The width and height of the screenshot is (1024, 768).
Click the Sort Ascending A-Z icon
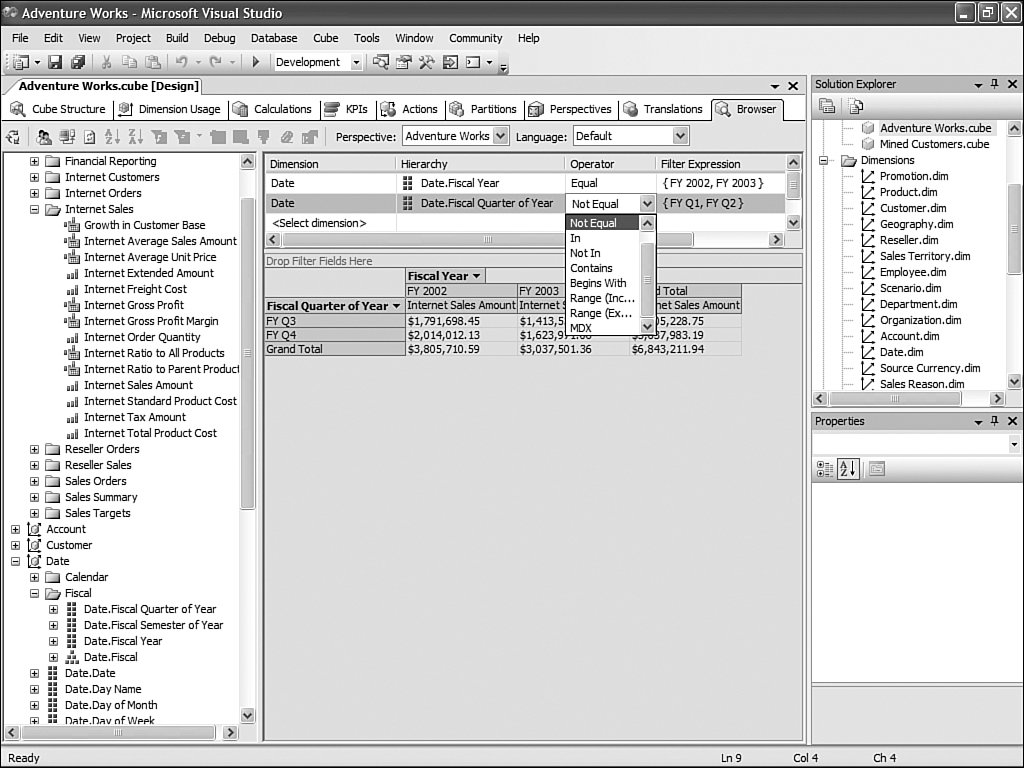[112, 136]
